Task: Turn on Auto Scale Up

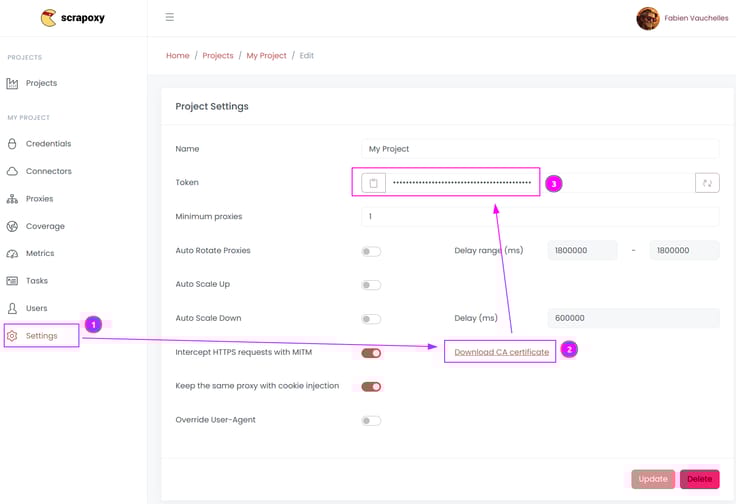Action: [371, 285]
